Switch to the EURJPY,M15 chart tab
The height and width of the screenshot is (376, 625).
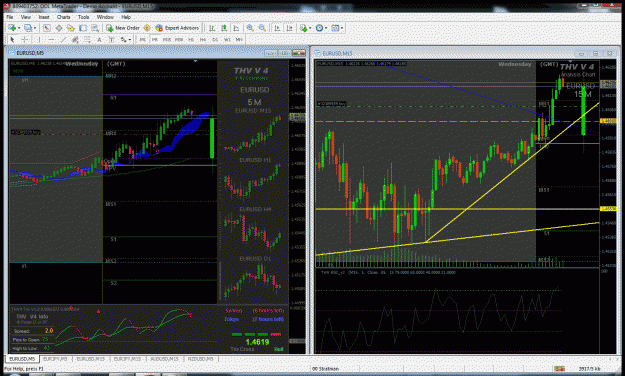tap(127, 359)
